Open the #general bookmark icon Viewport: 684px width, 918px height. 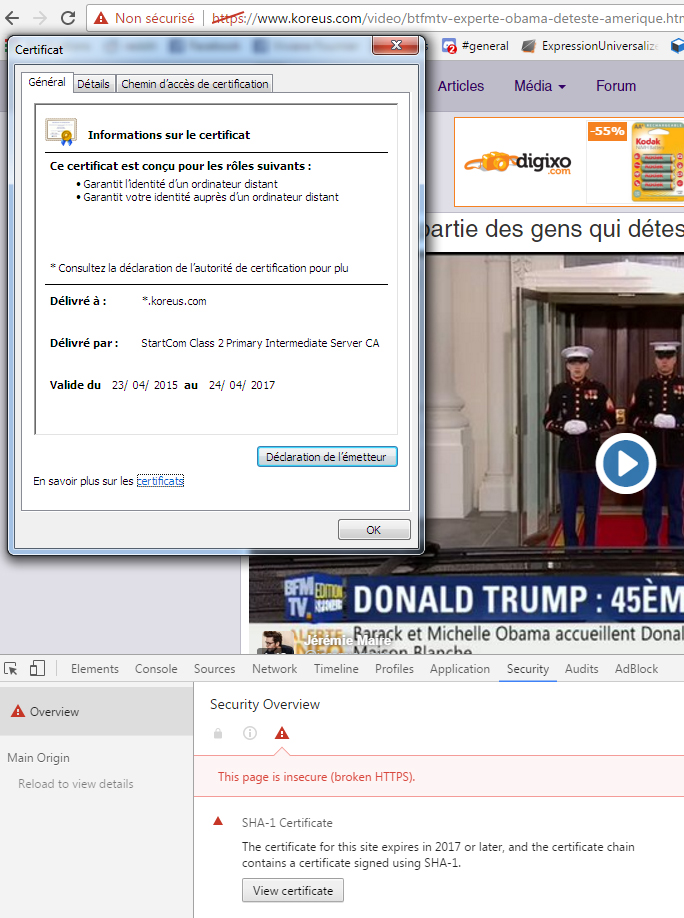[x=450, y=46]
